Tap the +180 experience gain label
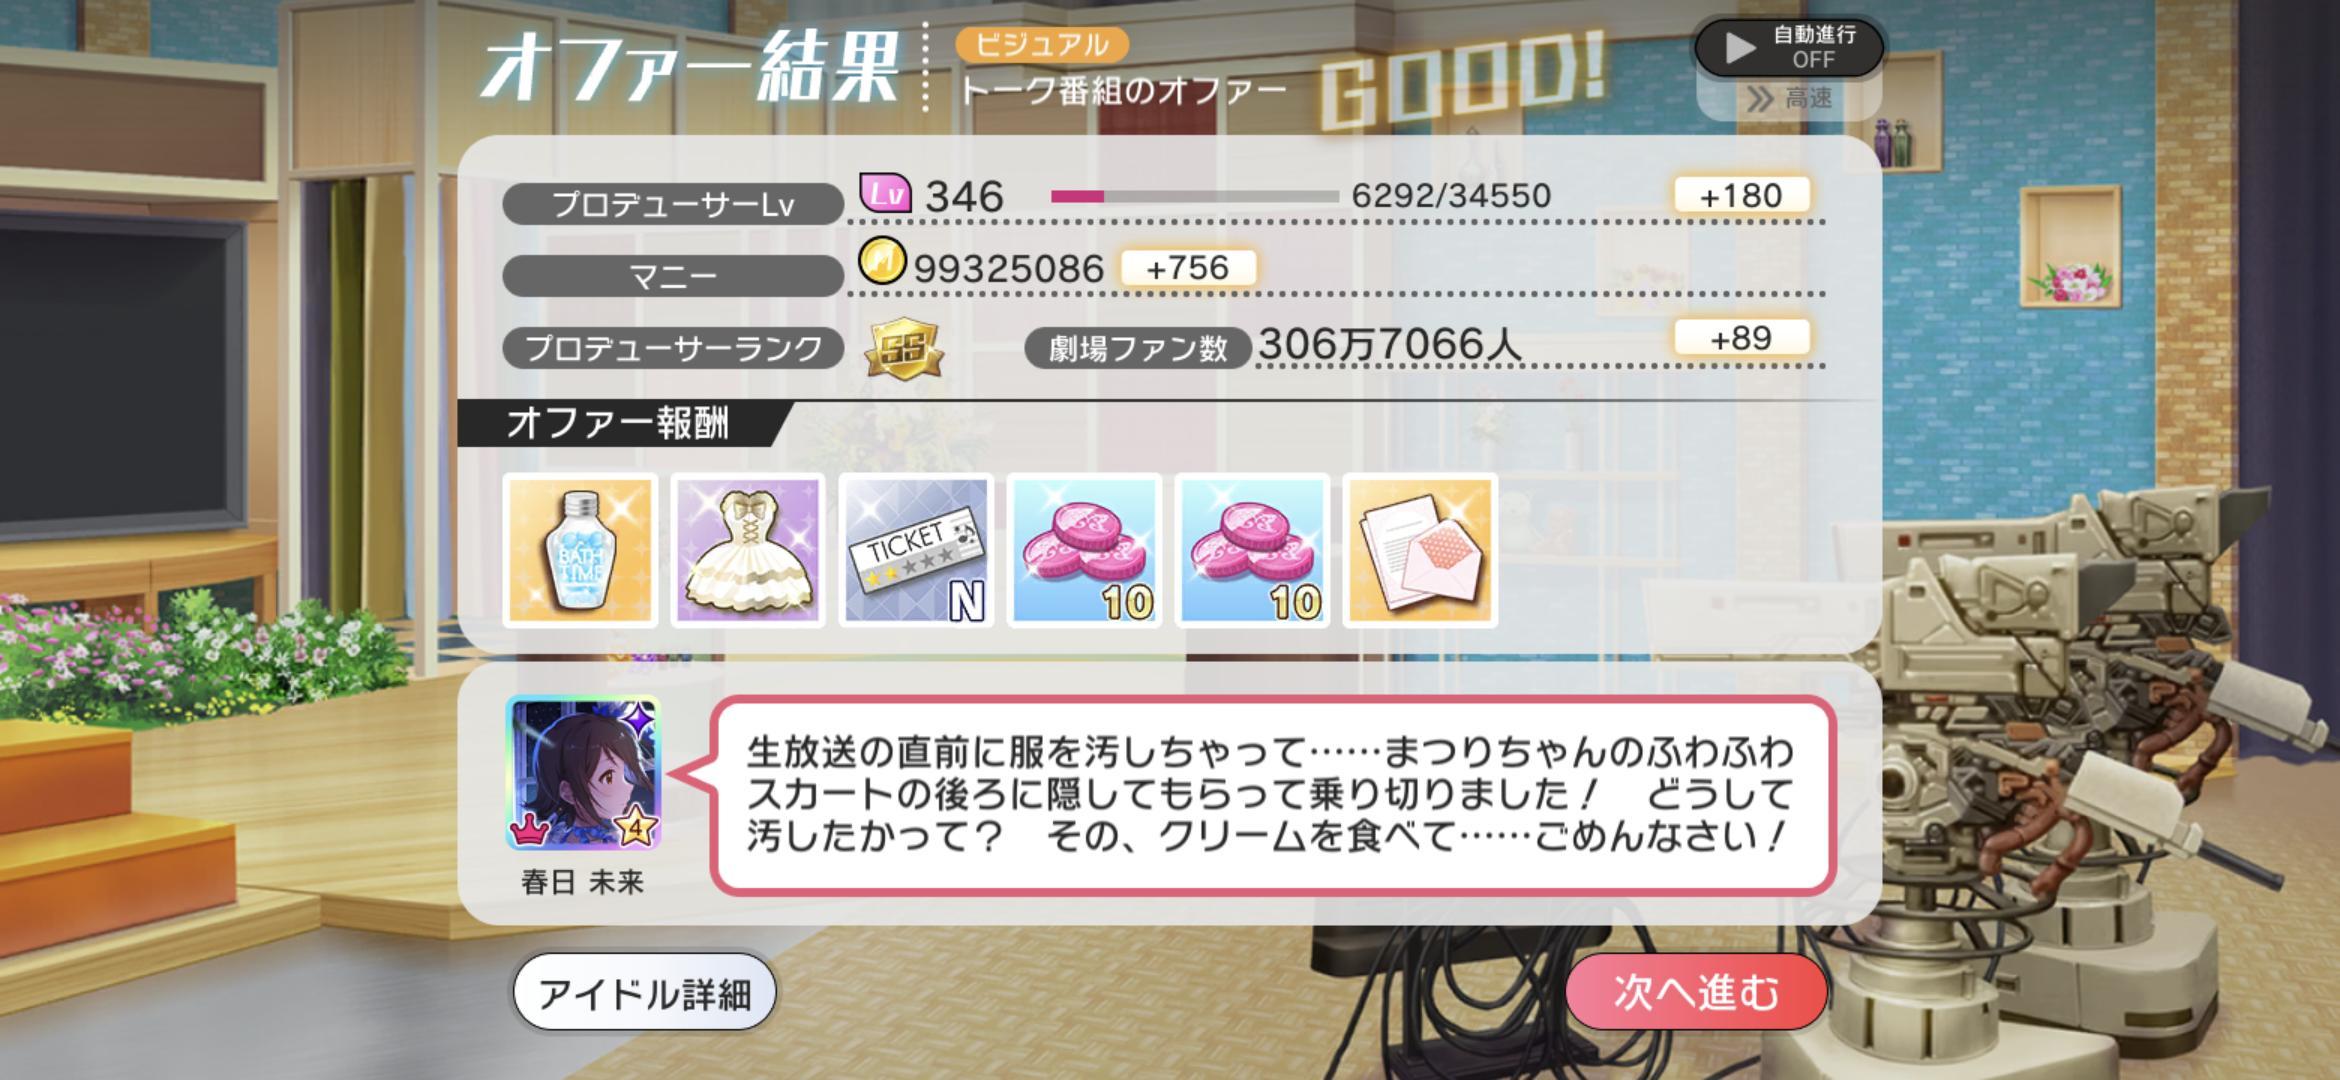The height and width of the screenshot is (1080, 2340). (1741, 196)
